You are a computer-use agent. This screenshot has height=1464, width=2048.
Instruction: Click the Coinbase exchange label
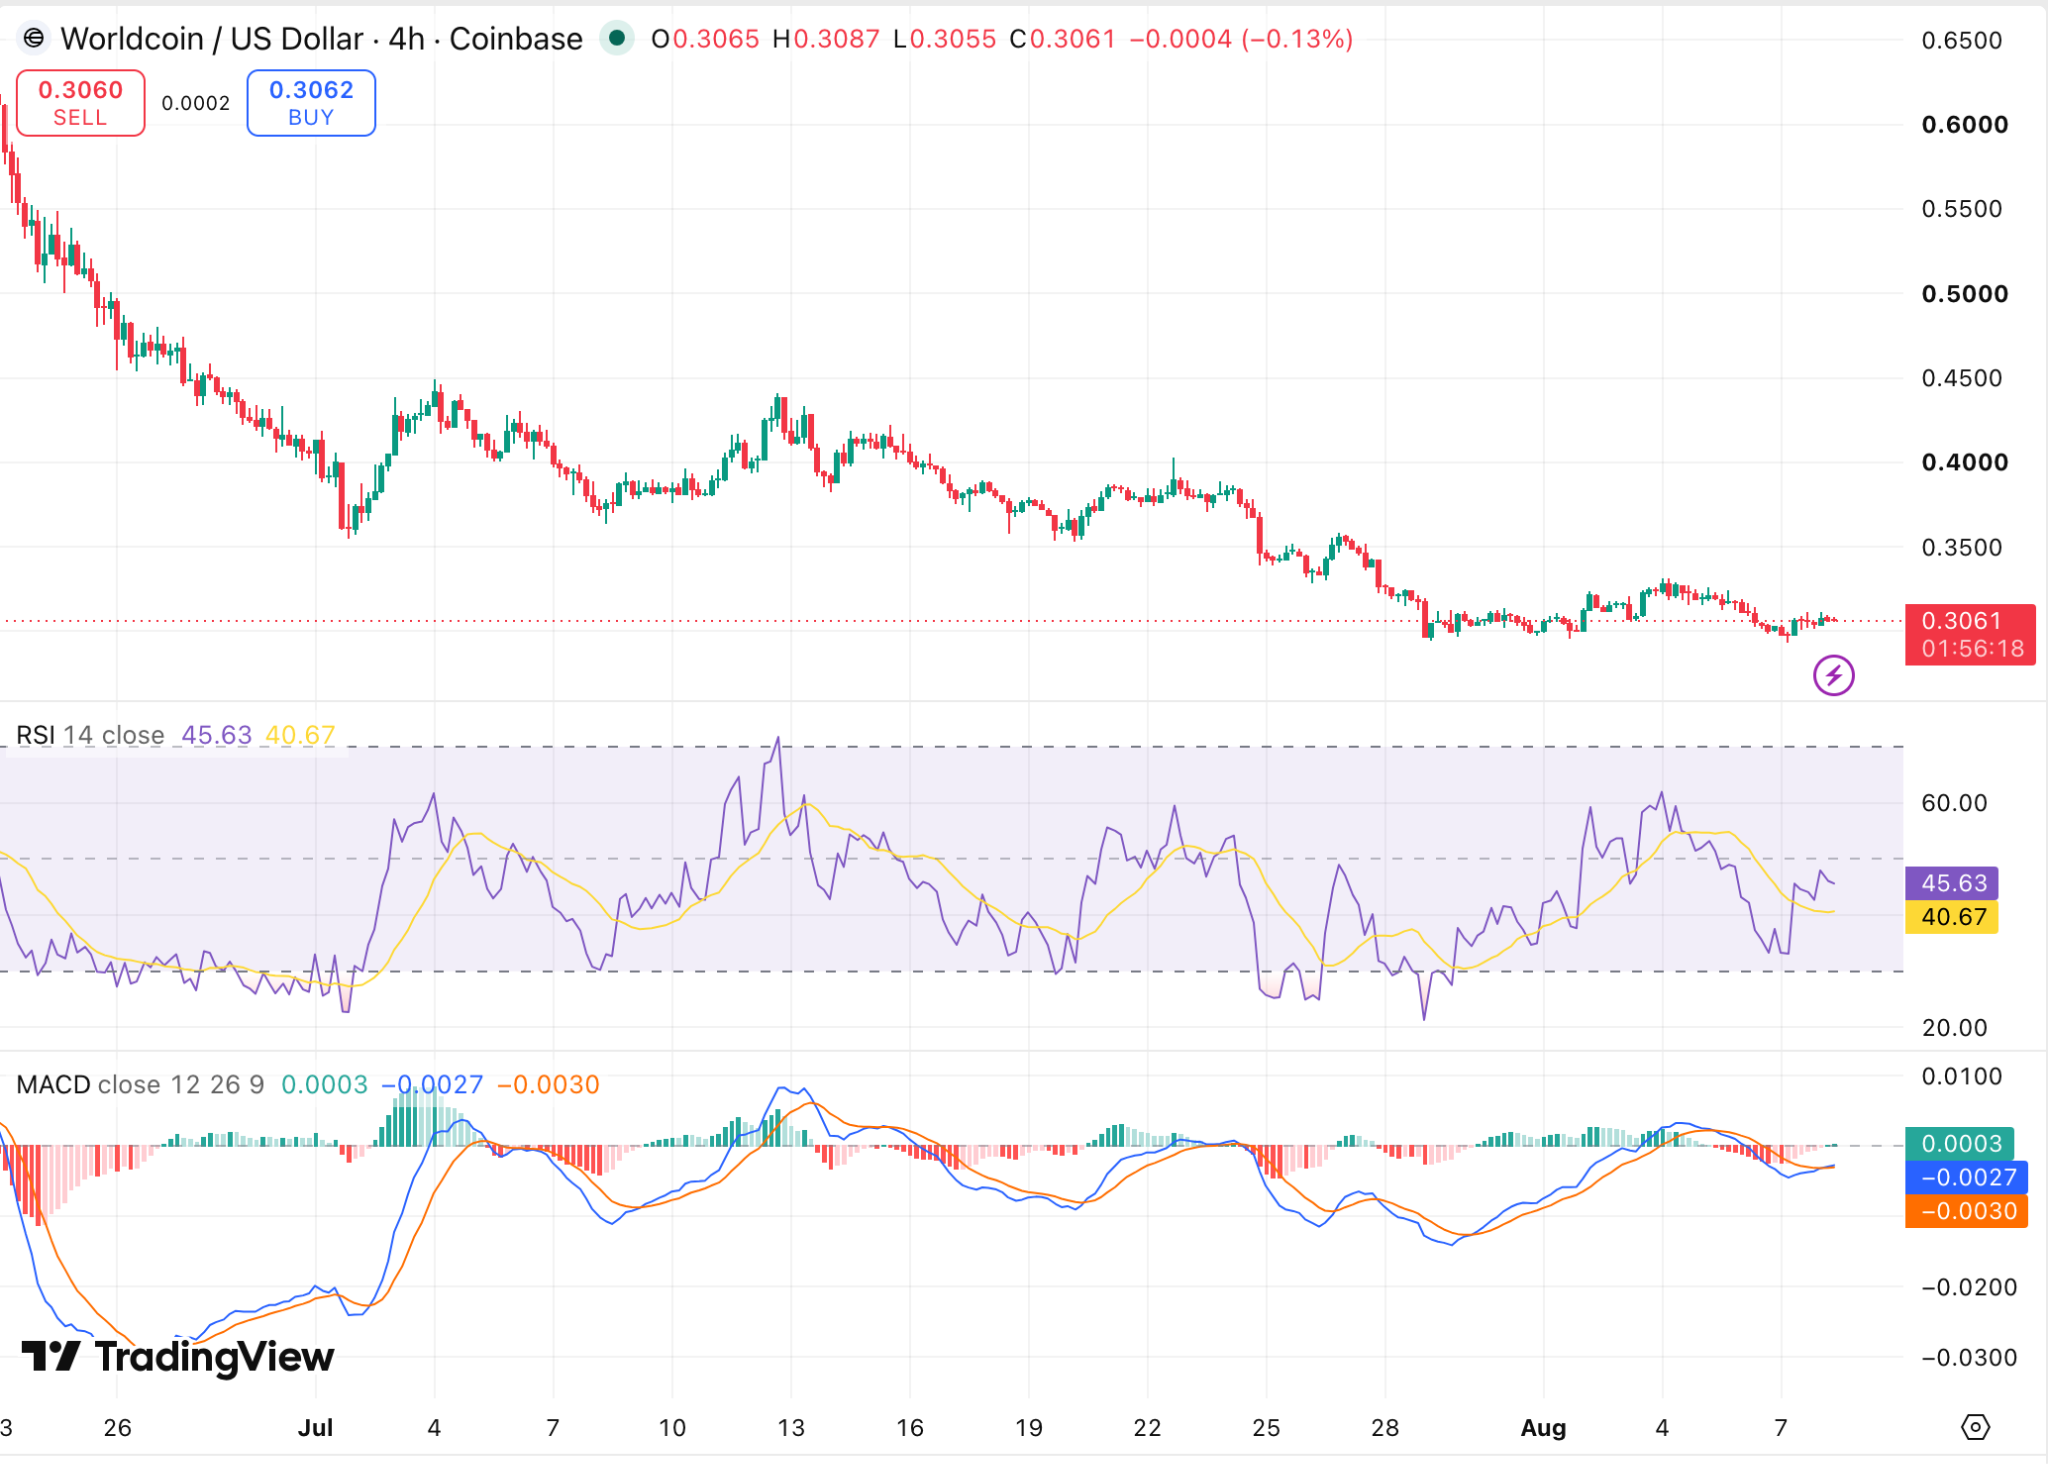click(516, 39)
